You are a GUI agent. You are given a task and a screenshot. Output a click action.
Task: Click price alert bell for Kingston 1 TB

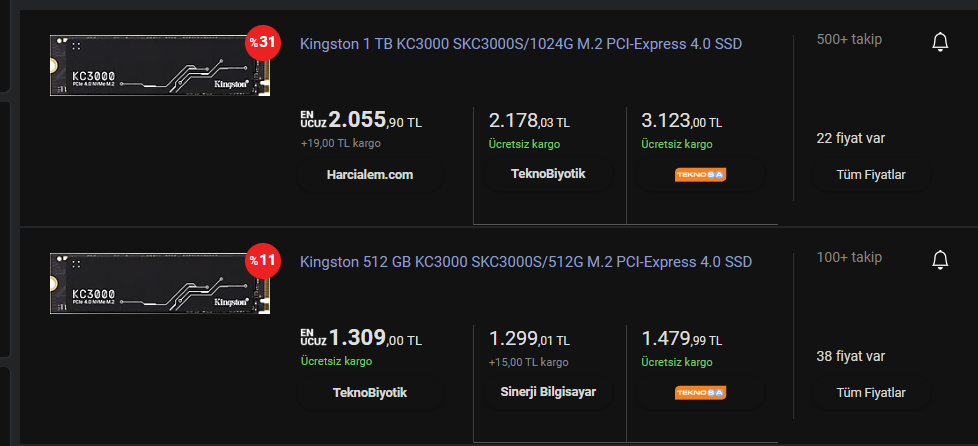(940, 42)
